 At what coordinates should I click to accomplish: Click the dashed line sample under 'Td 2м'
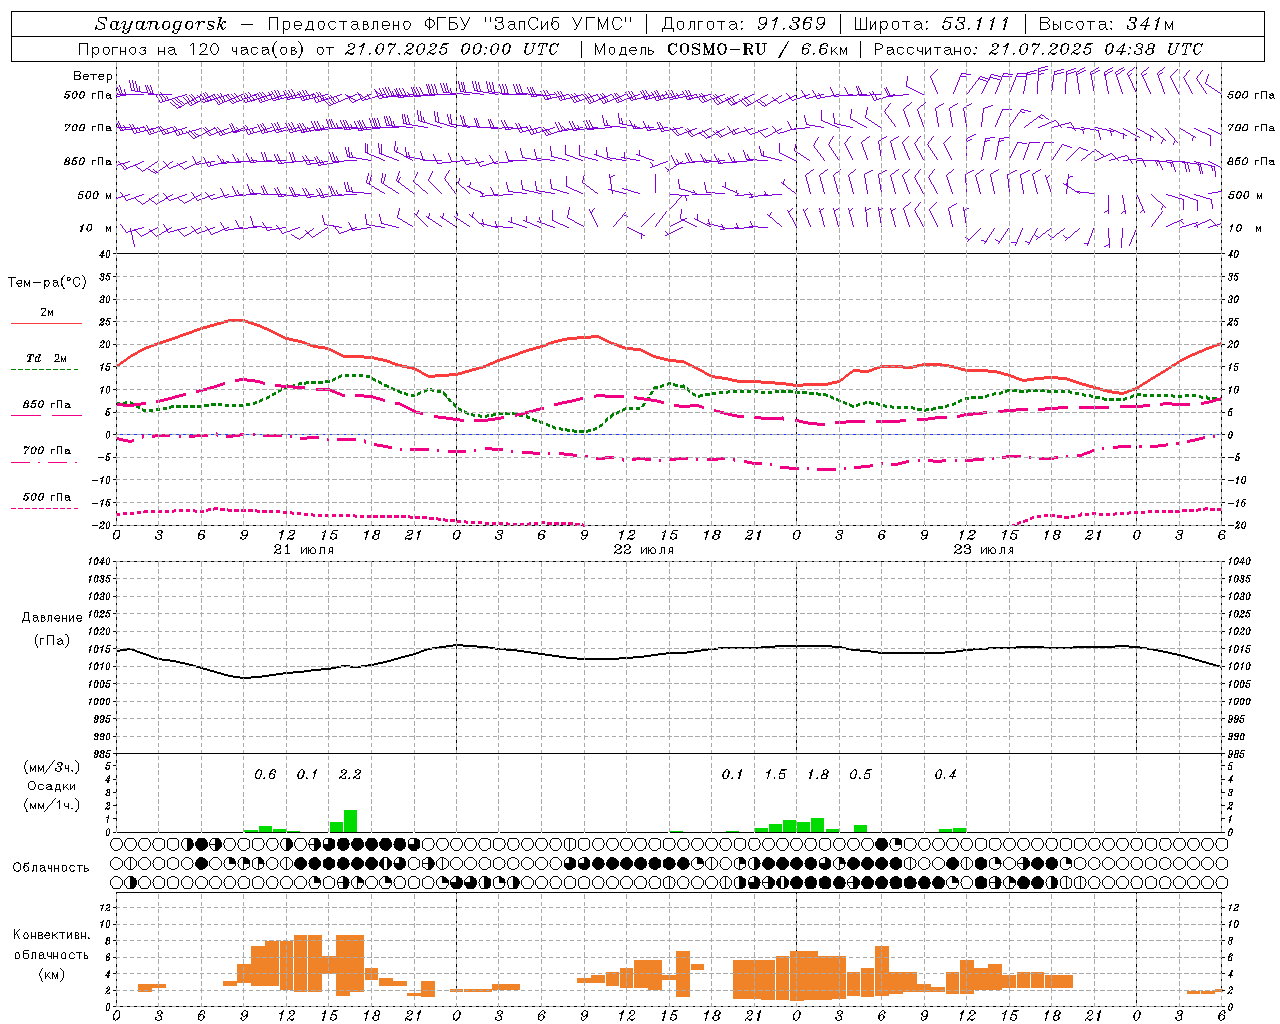[x=45, y=370]
